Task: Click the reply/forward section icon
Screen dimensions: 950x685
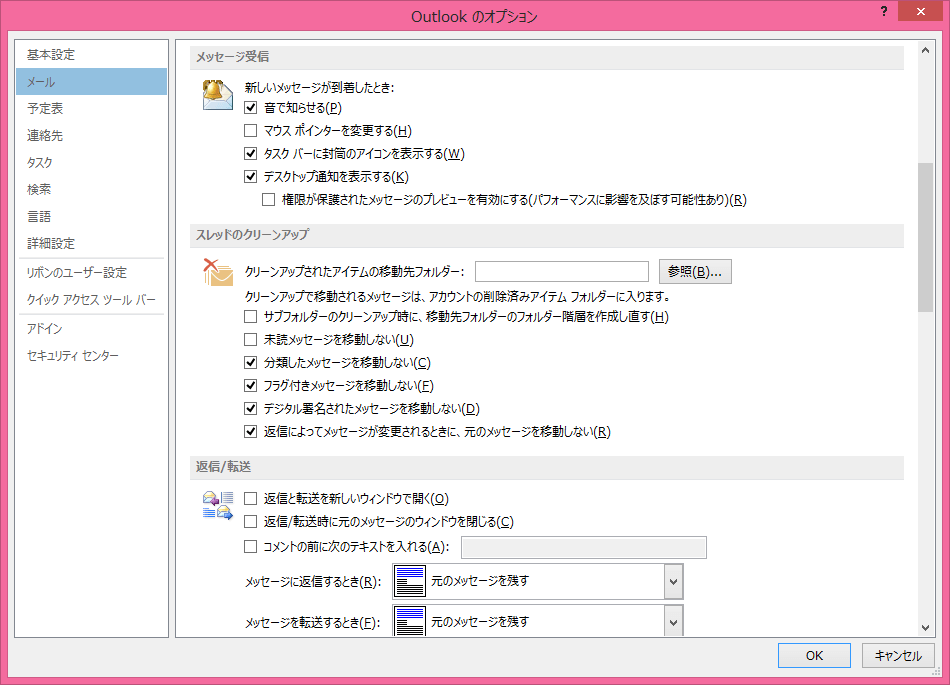Action: [218, 505]
